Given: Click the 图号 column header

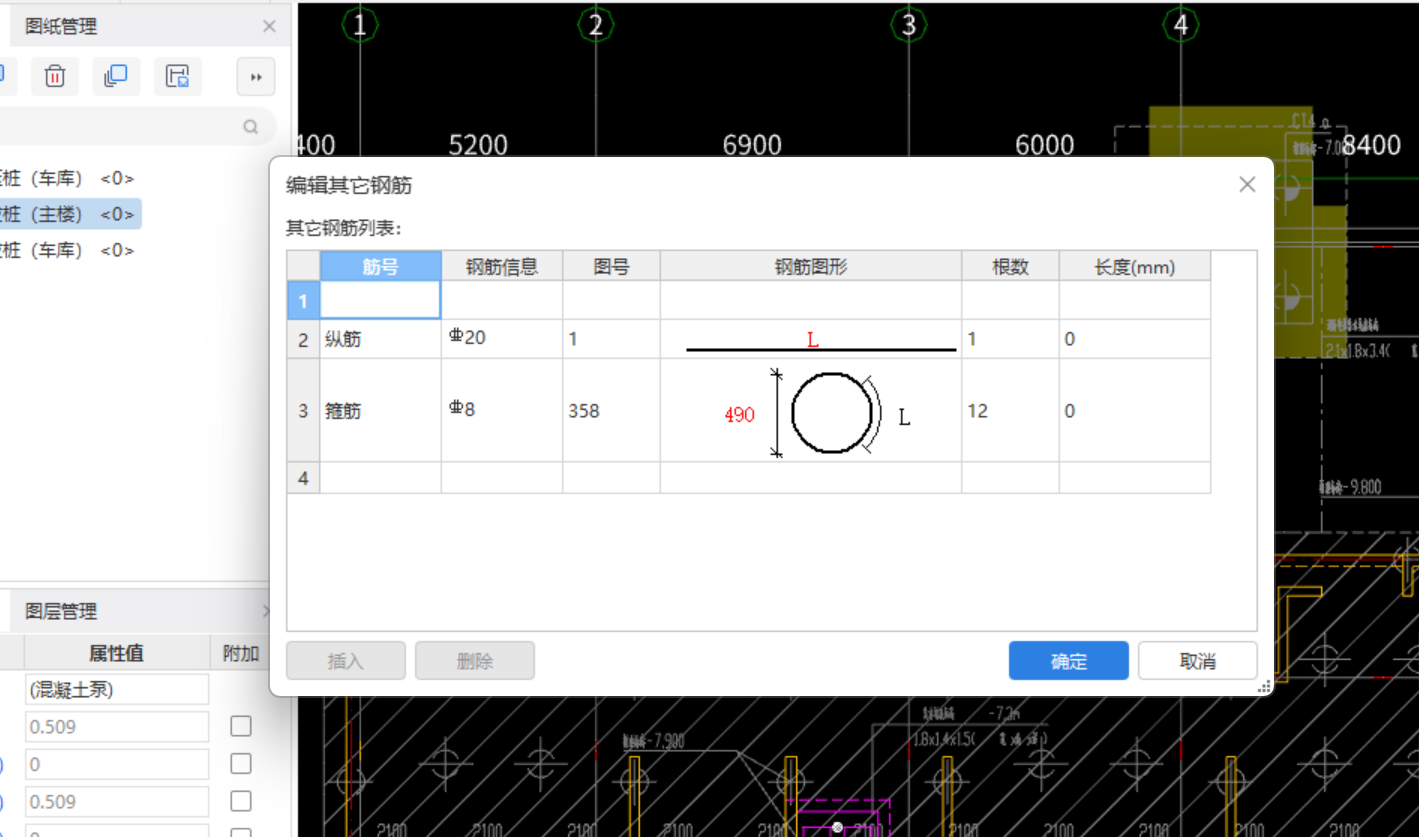Looking at the screenshot, I should (x=611, y=266).
